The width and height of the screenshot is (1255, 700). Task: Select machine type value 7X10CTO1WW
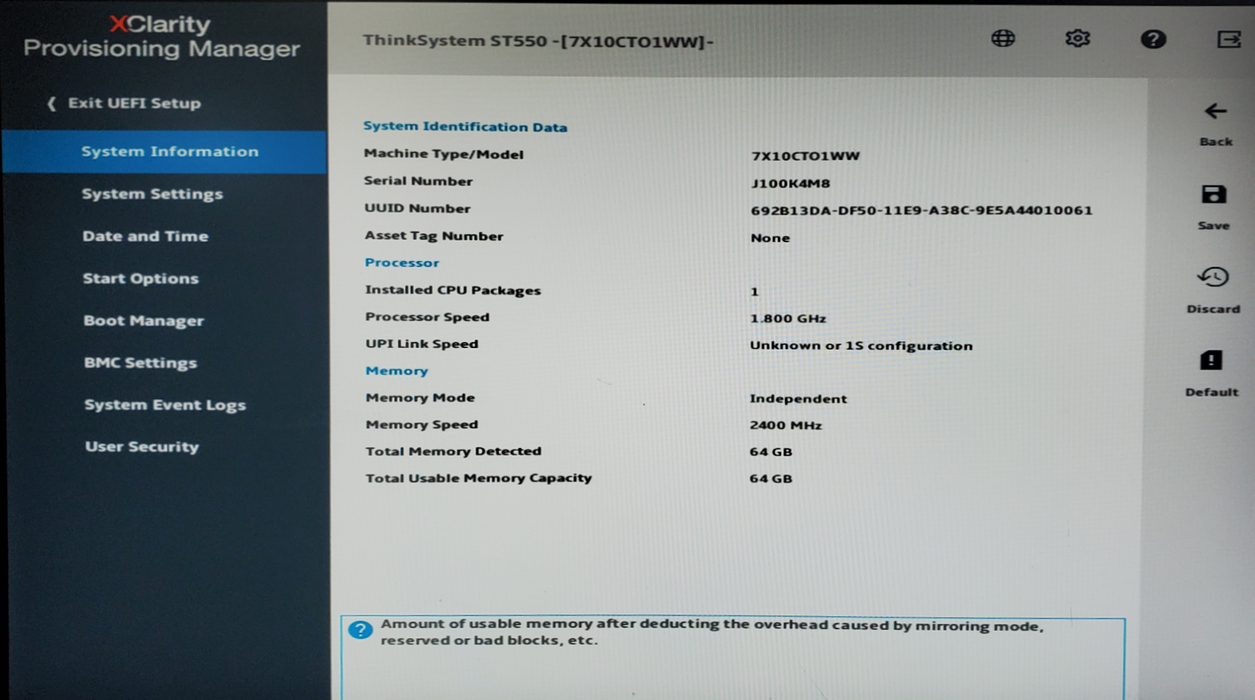click(805, 156)
